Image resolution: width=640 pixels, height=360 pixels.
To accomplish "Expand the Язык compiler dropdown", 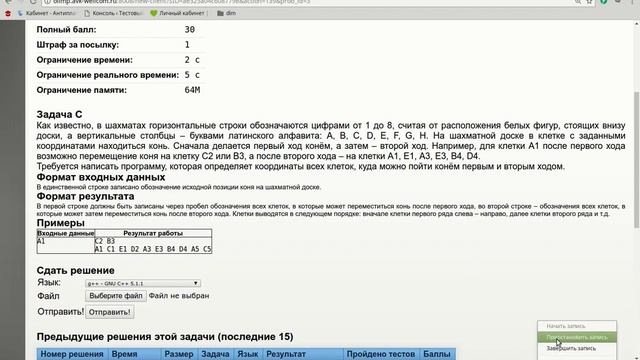I will 143,283.
